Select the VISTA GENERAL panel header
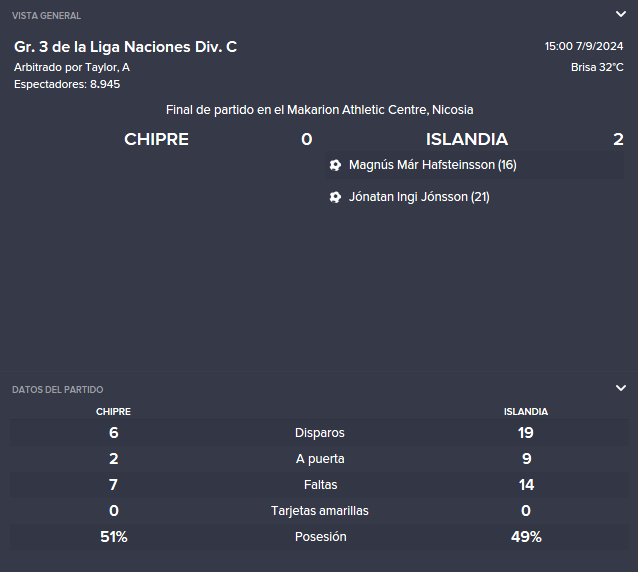Viewport: 638px width, 572px height. pyautogui.click(x=46, y=16)
